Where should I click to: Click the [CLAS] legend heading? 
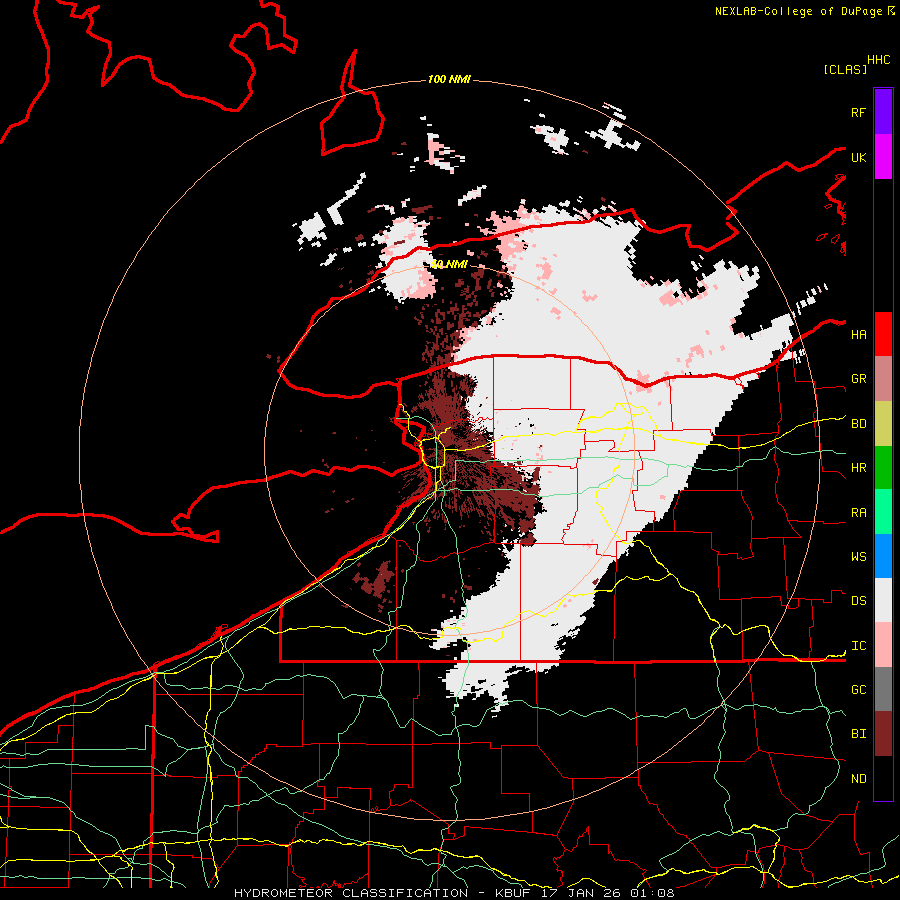[845, 69]
